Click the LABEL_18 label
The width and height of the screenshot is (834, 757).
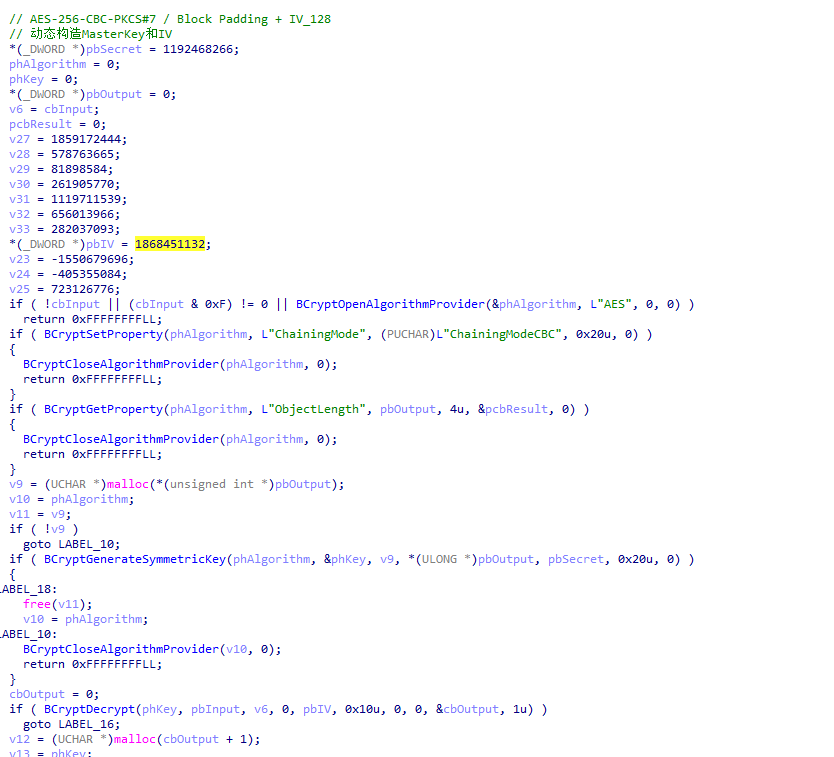pyautogui.click(x=27, y=589)
